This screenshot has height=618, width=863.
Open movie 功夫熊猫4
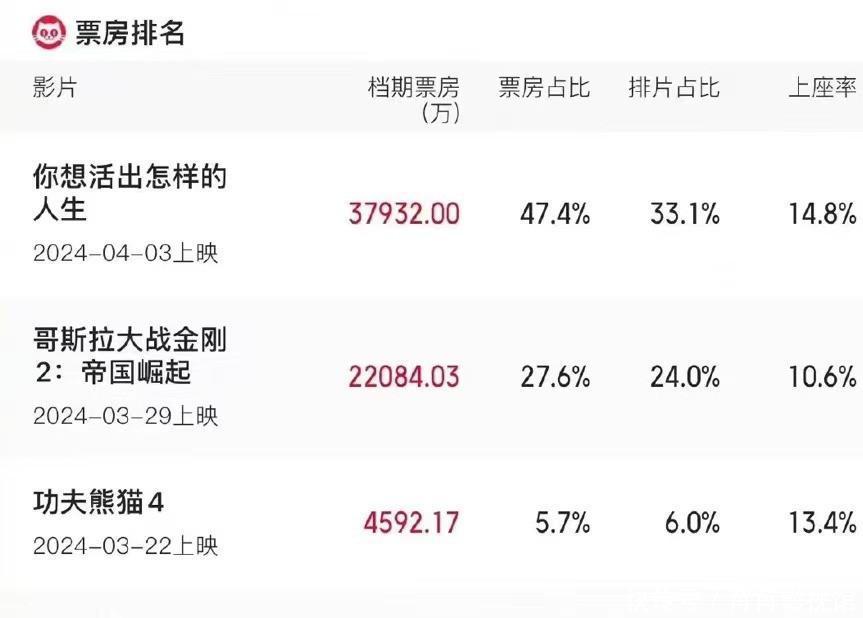98,503
